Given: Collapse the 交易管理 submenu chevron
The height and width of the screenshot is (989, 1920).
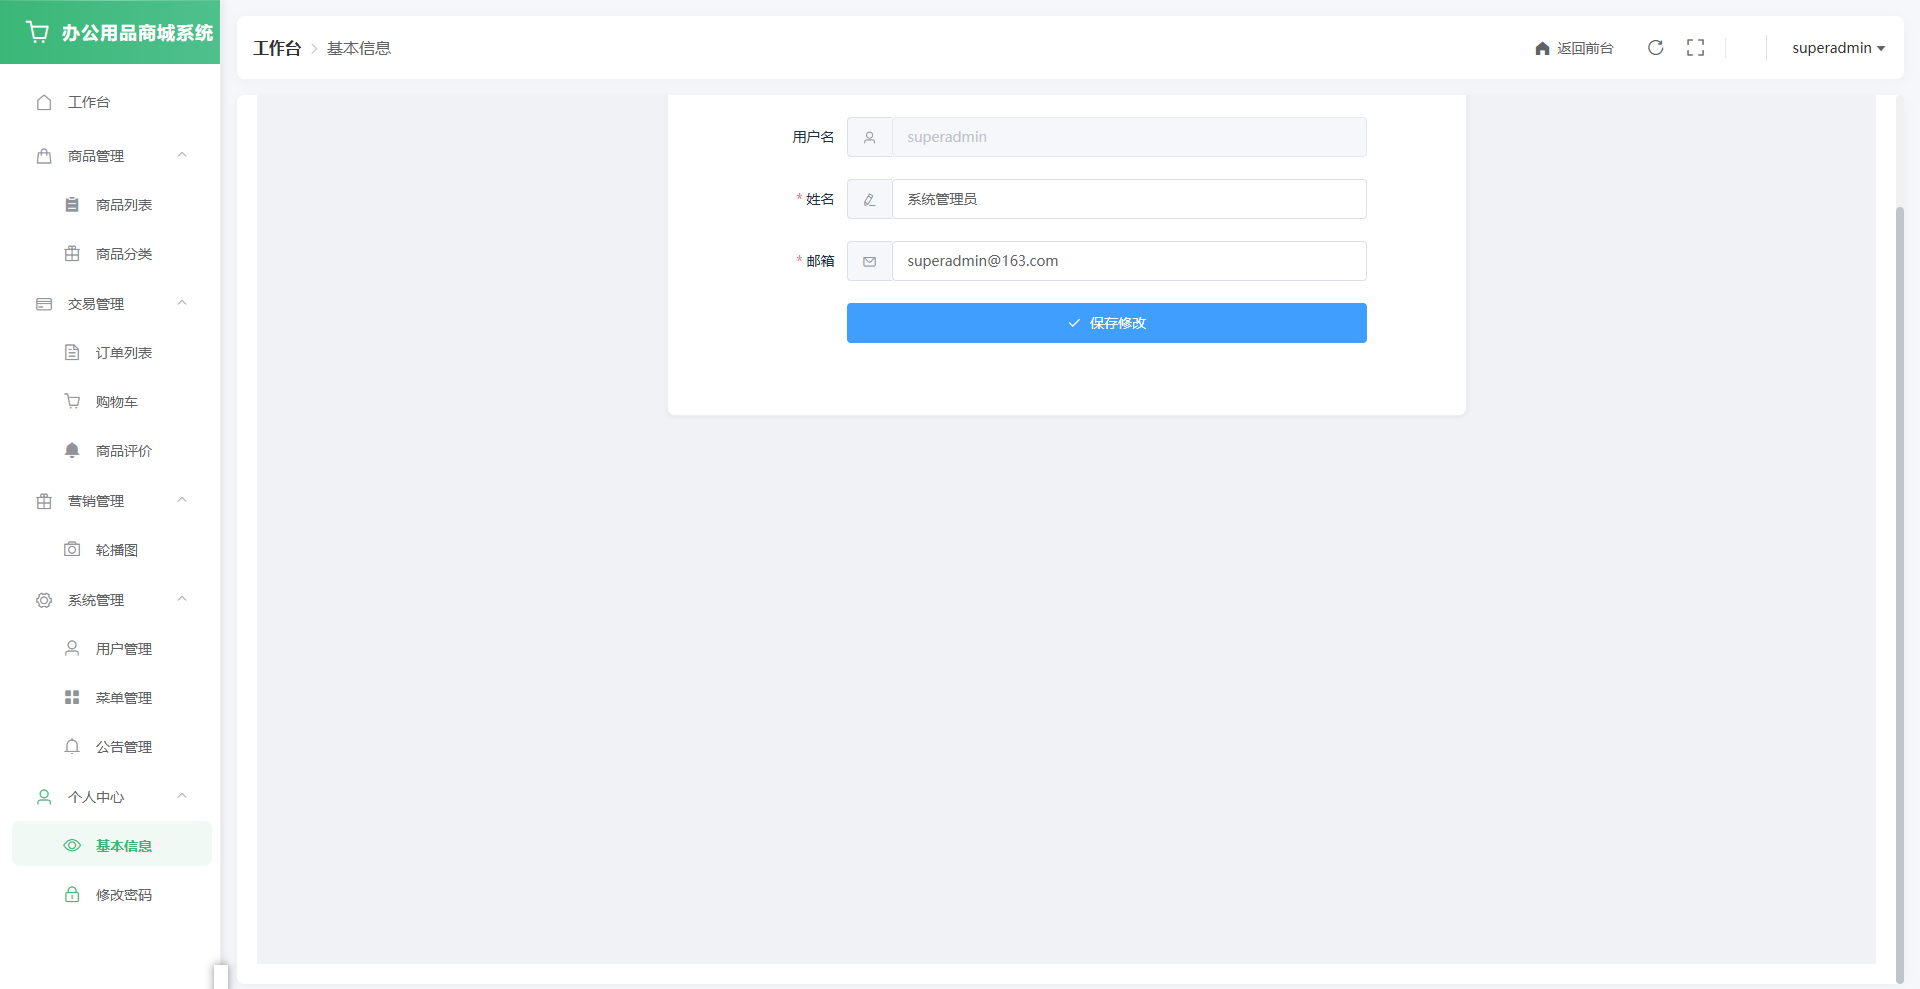Looking at the screenshot, I should (x=182, y=304).
